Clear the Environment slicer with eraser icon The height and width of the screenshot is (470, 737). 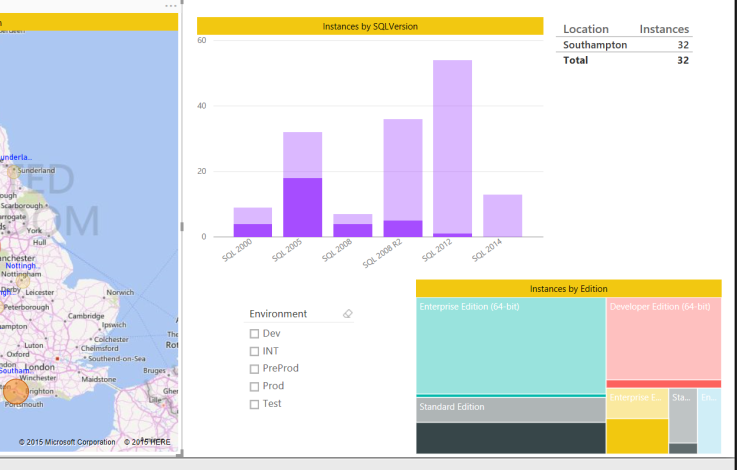point(348,314)
